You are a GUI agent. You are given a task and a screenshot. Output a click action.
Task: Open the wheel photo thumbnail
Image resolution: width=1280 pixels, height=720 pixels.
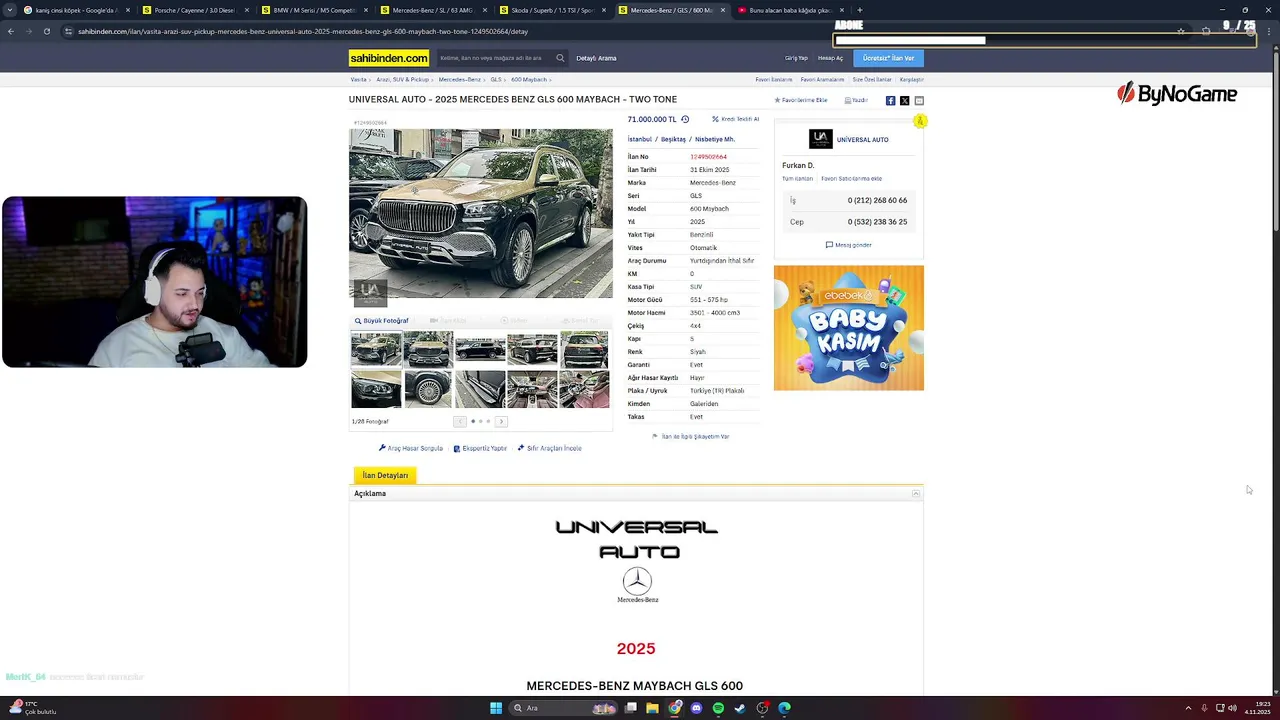tap(428, 389)
